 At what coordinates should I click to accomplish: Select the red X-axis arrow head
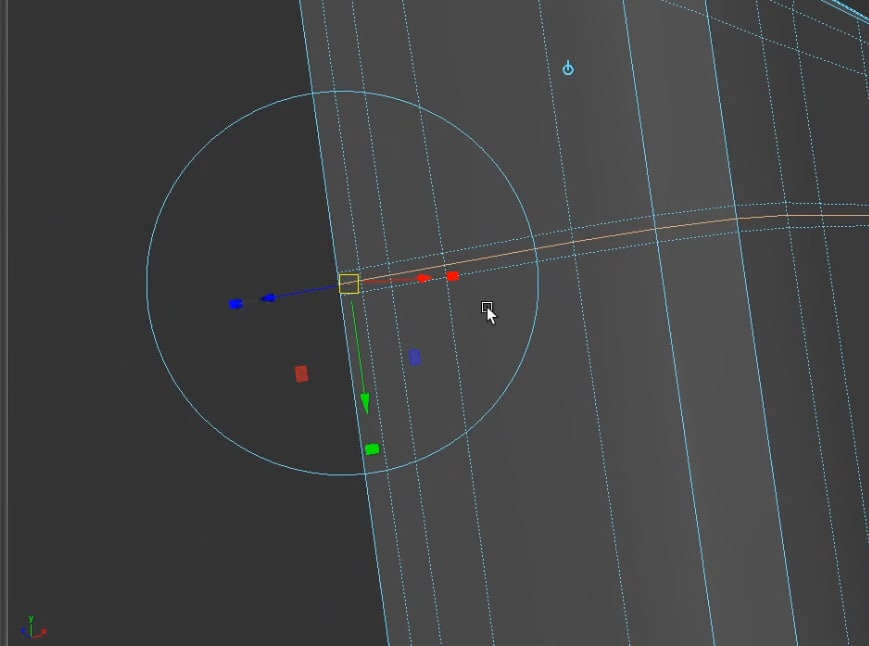point(425,278)
